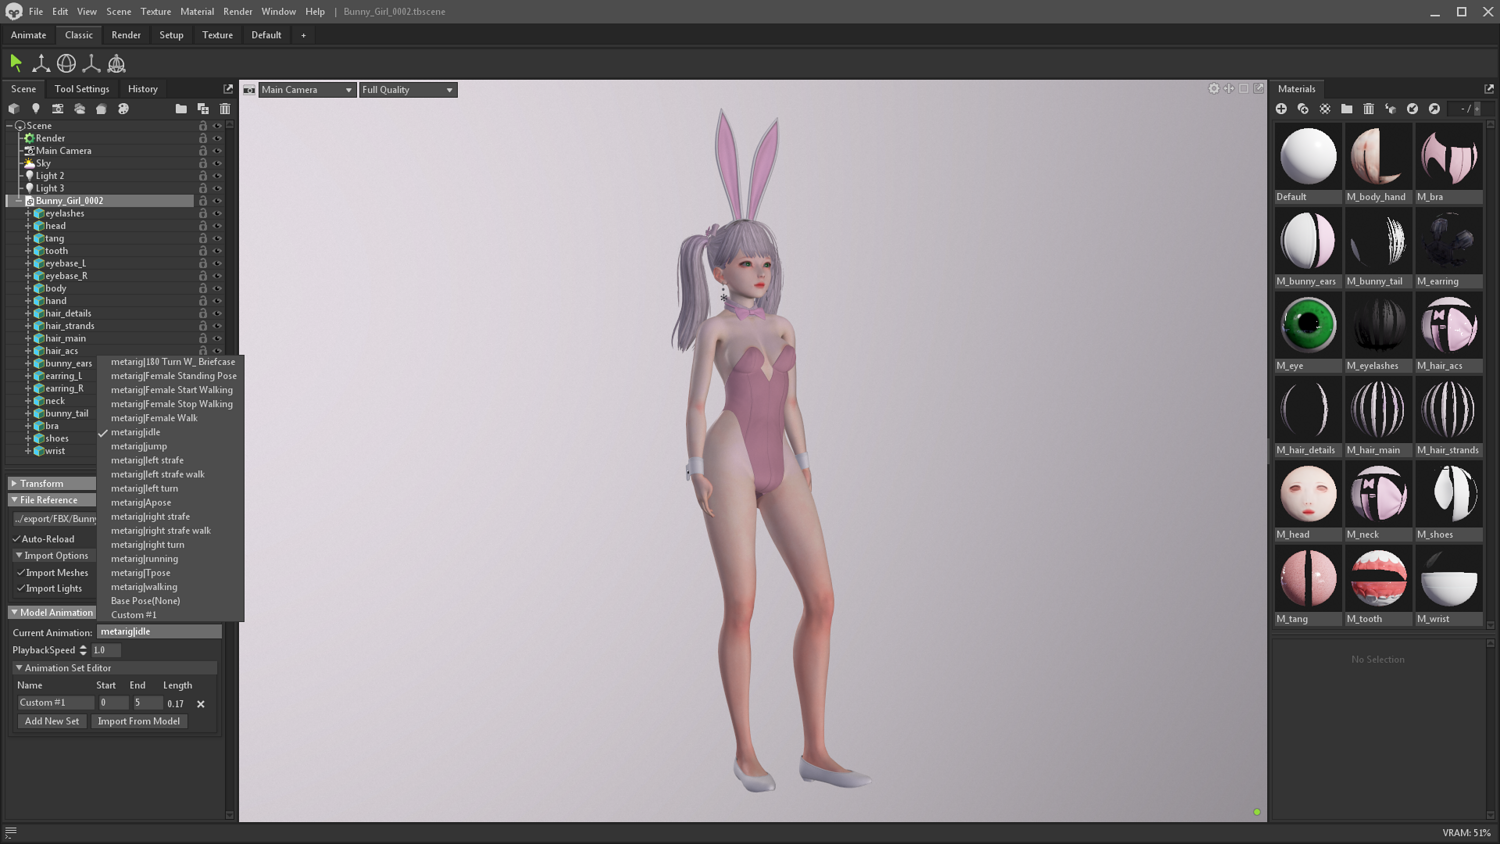Hide the Bunny_Girl_0002 object
Image resolution: width=1500 pixels, height=844 pixels.
[x=217, y=201]
